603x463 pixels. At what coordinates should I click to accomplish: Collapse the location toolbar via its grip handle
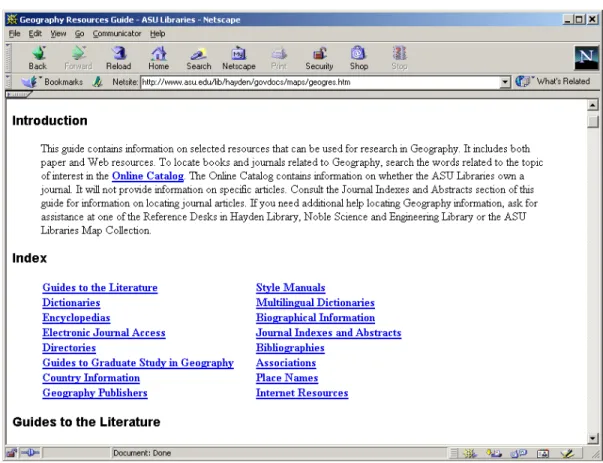pyautogui.click(x=8, y=82)
